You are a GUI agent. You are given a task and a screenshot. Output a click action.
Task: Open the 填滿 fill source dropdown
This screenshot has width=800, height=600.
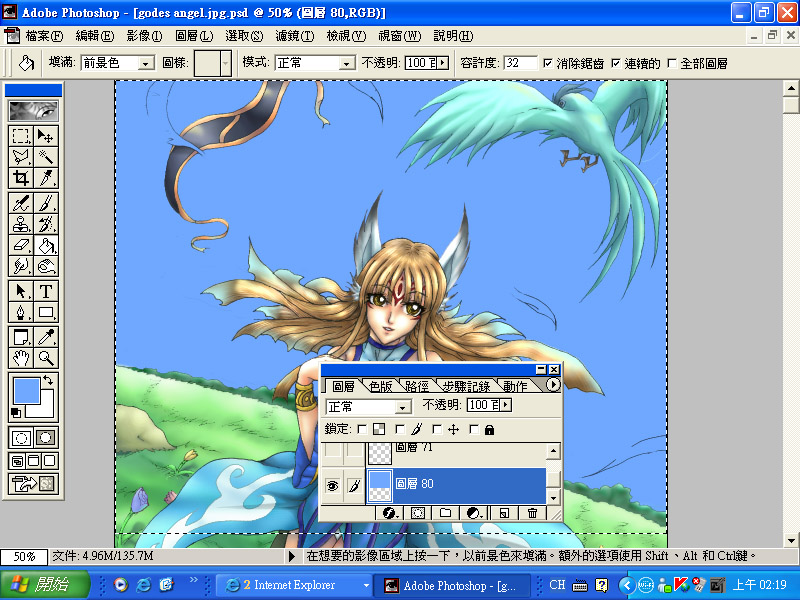pyautogui.click(x=146, y=63)
